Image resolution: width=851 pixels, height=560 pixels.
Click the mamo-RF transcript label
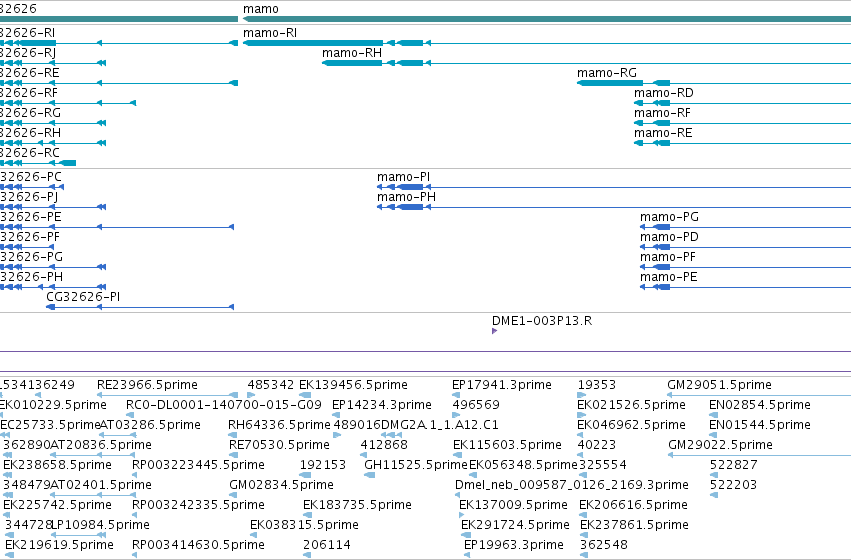[663, 113]
